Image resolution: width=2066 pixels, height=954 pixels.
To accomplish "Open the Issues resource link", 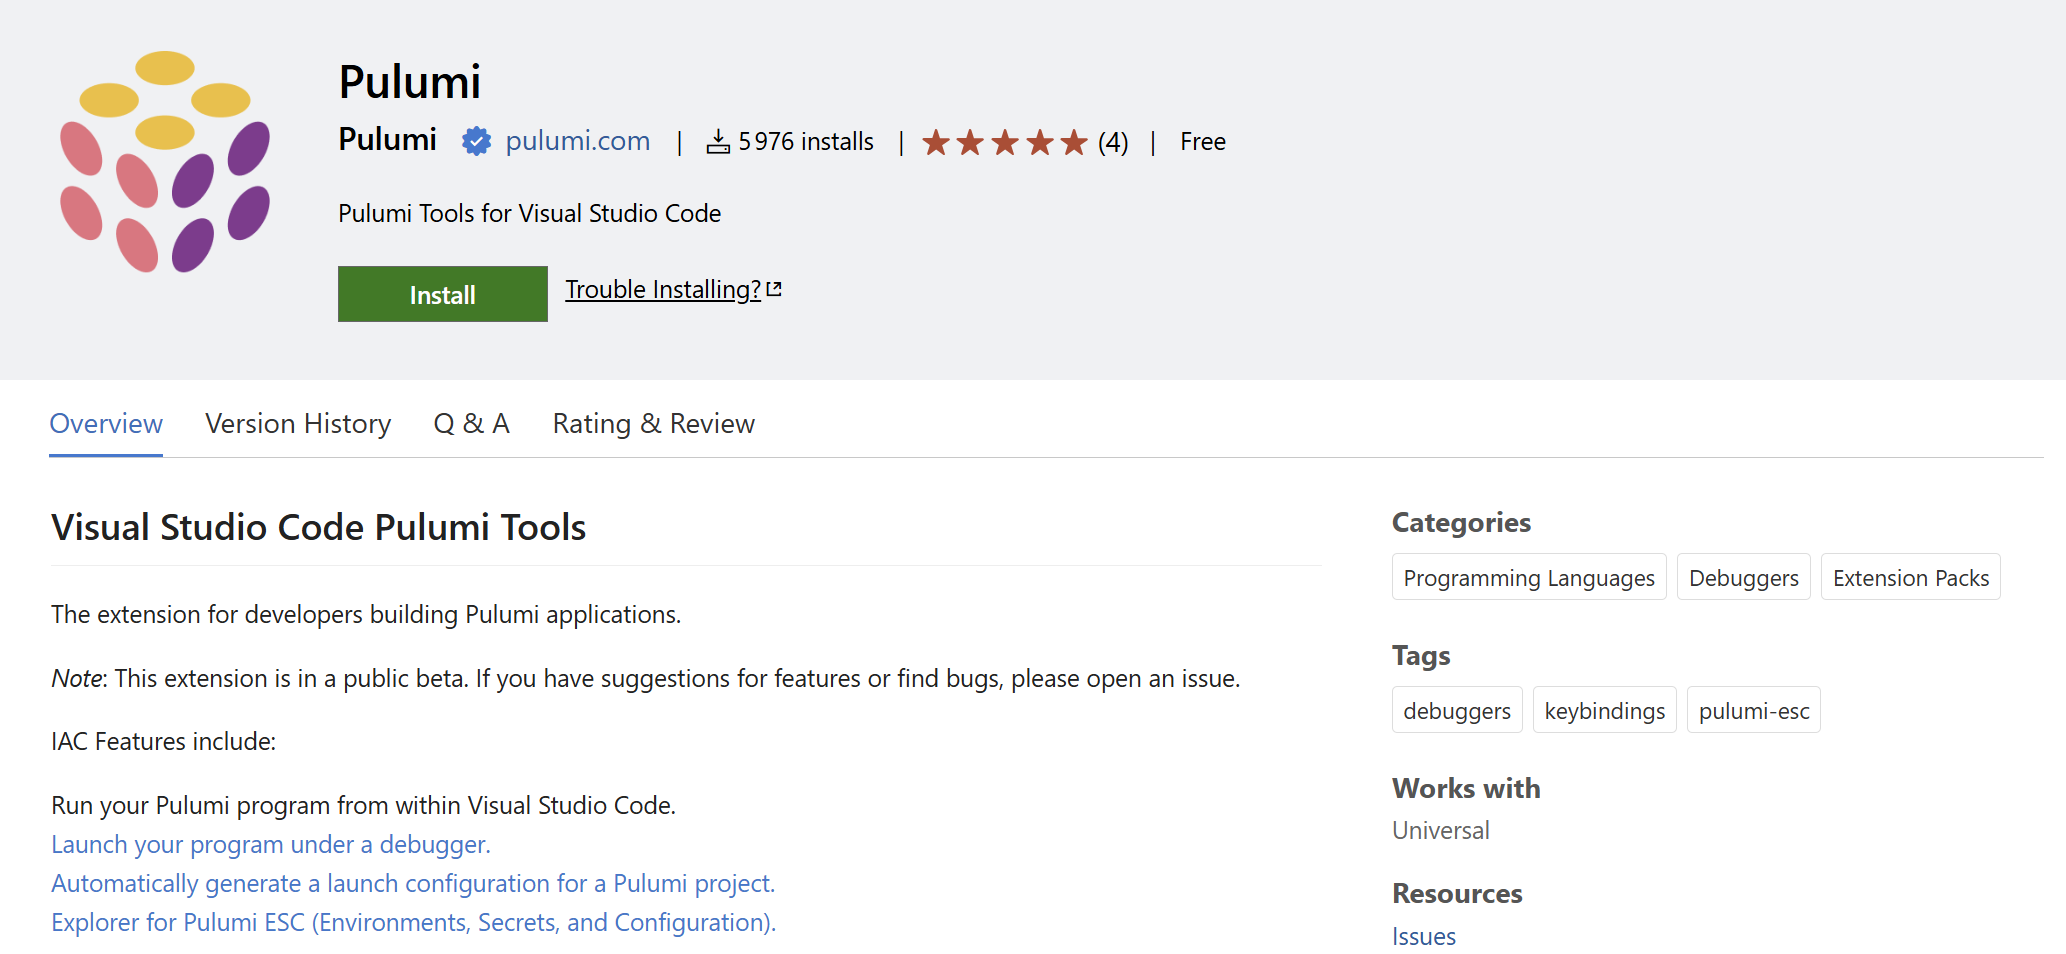I will (x=1423, y=936).
